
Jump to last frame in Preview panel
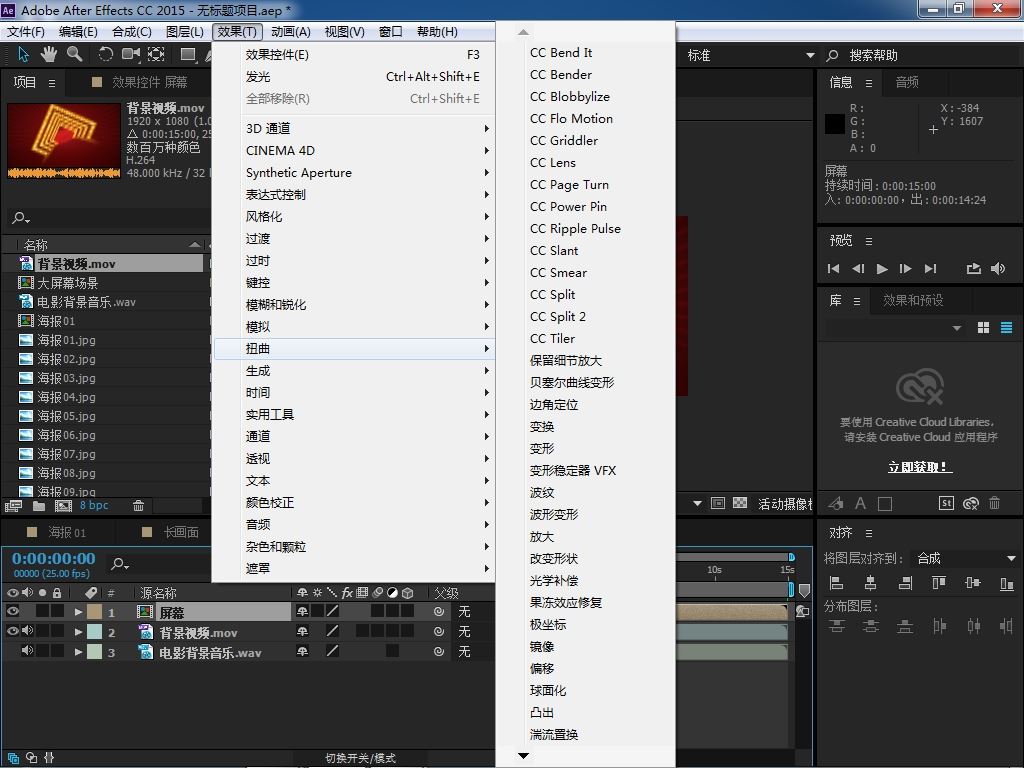pos(931,268)
